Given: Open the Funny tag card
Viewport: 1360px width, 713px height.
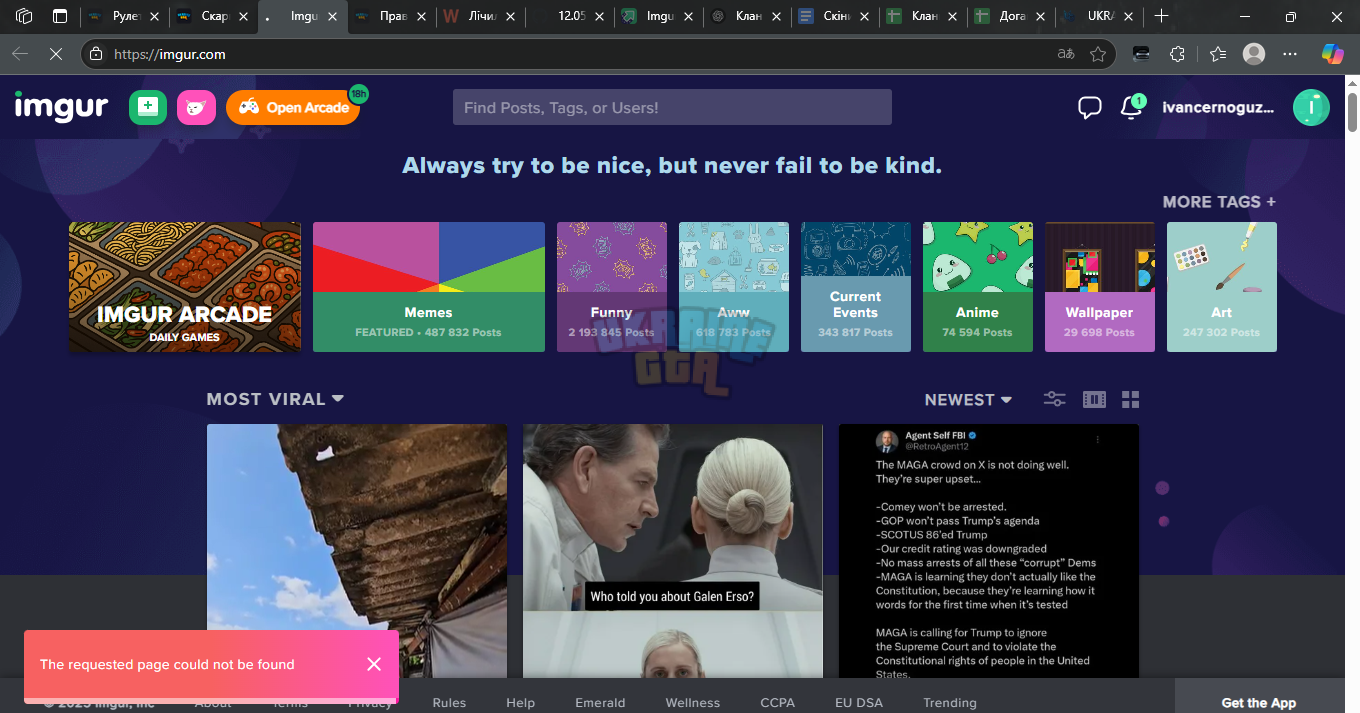Looking at the screenshot, I should (x=612, y=287).
